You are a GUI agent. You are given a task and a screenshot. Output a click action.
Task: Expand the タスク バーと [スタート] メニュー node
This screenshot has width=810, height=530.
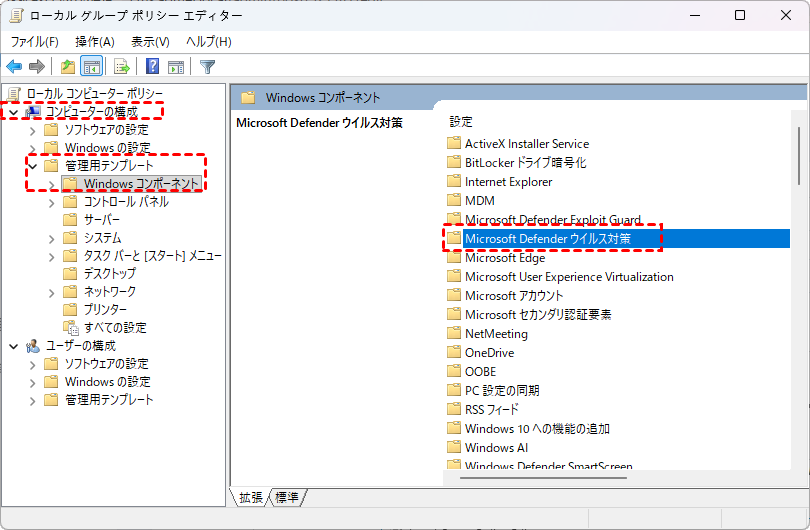(x=52, y=256)
